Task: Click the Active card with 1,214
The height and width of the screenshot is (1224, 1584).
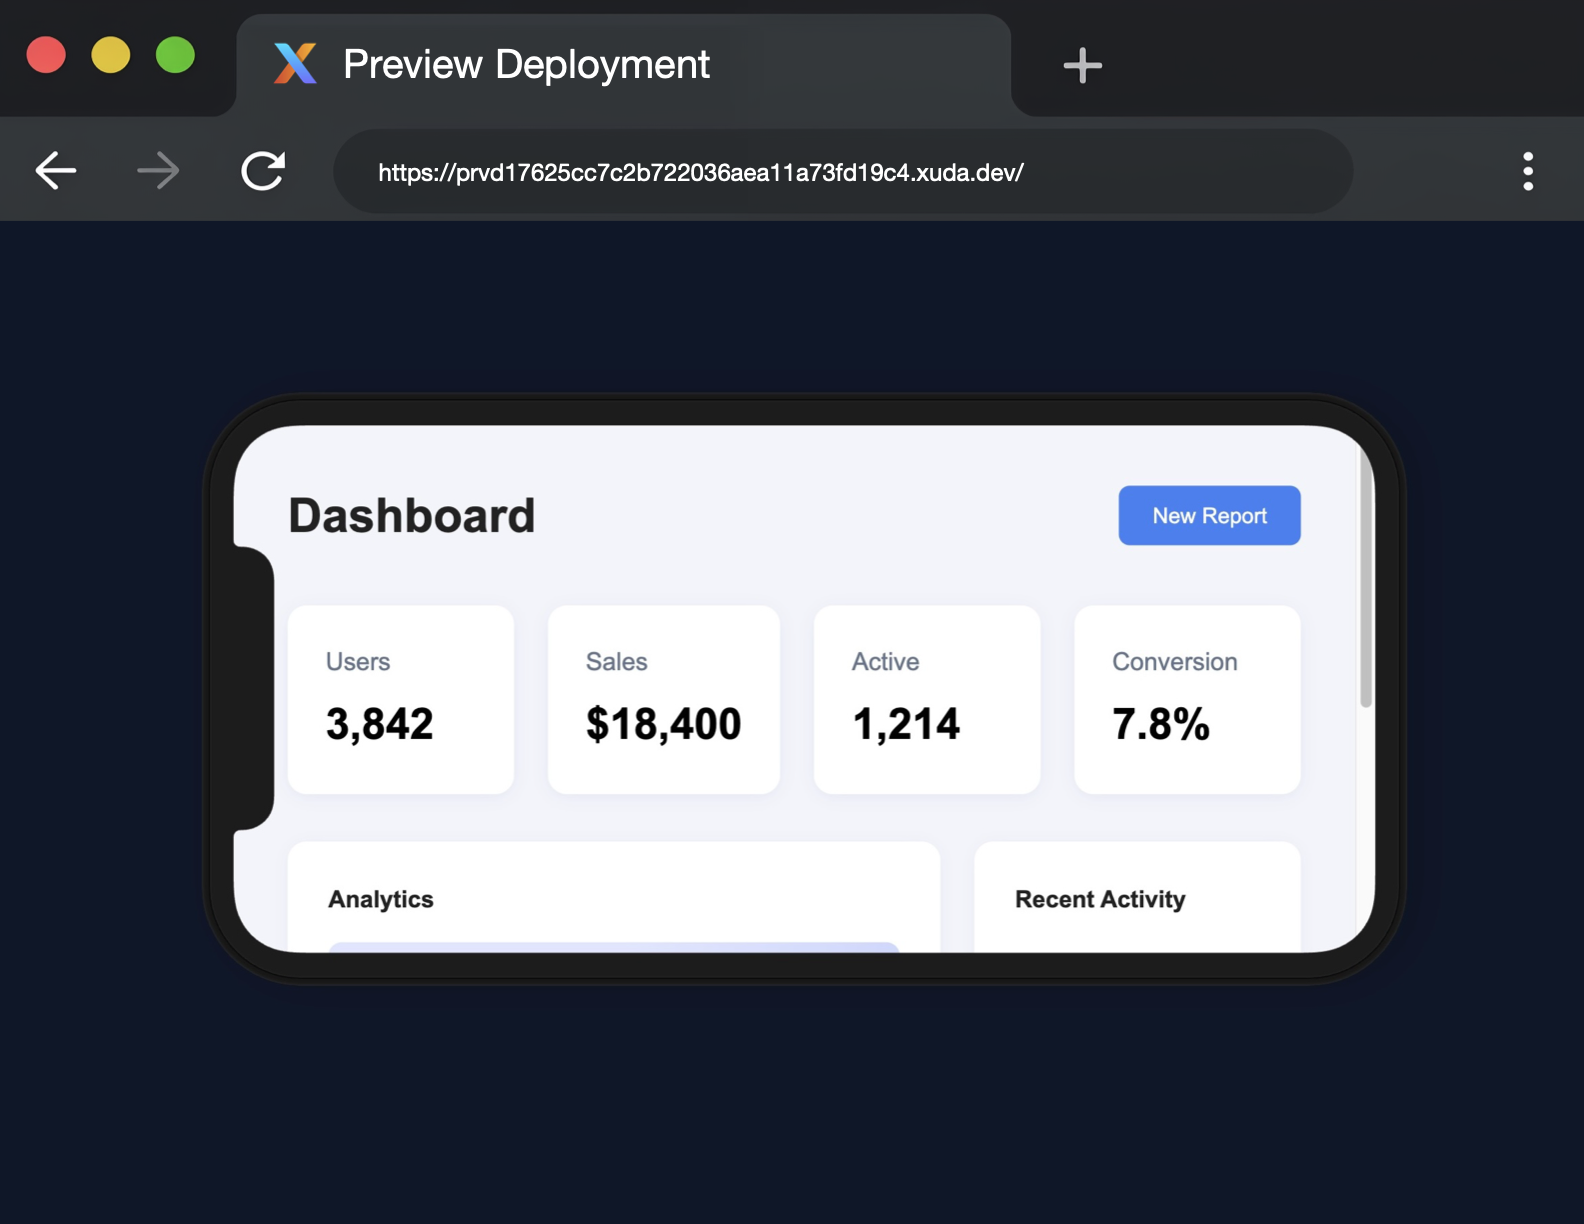Action: 926,699
